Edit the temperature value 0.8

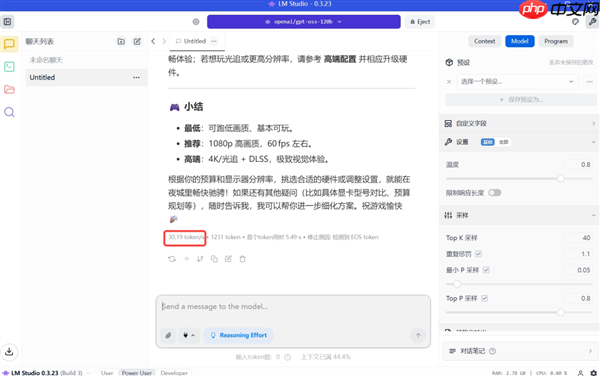point(578,165)
